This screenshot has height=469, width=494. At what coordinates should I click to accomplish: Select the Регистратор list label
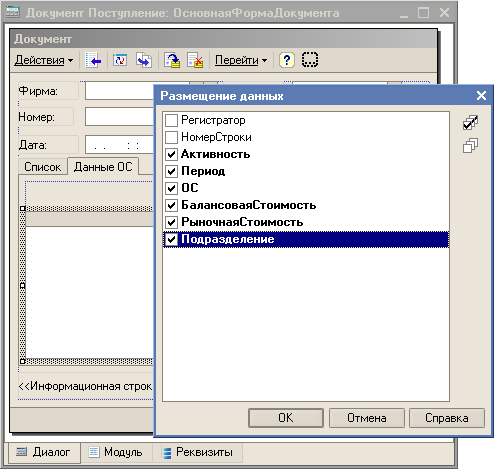click(213, 120)
